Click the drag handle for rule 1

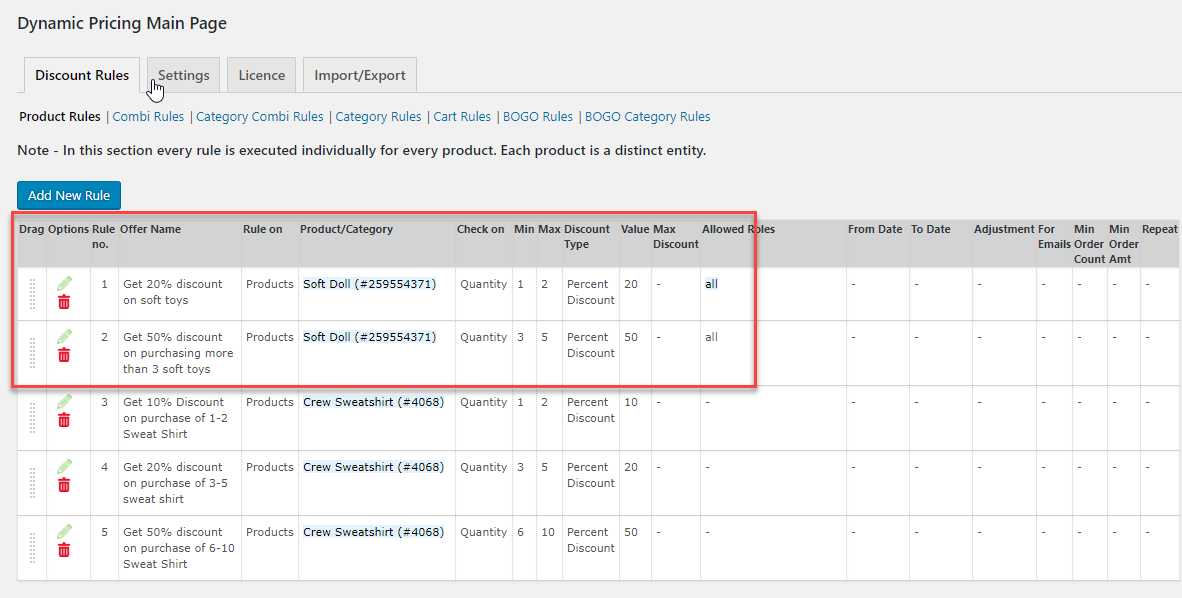click(32, 293)
